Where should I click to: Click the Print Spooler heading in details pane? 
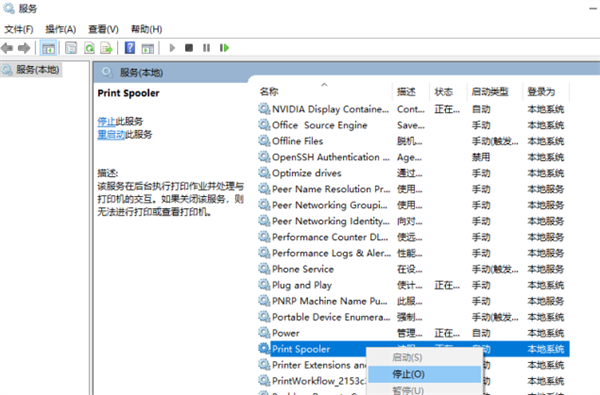click(128, 93)
